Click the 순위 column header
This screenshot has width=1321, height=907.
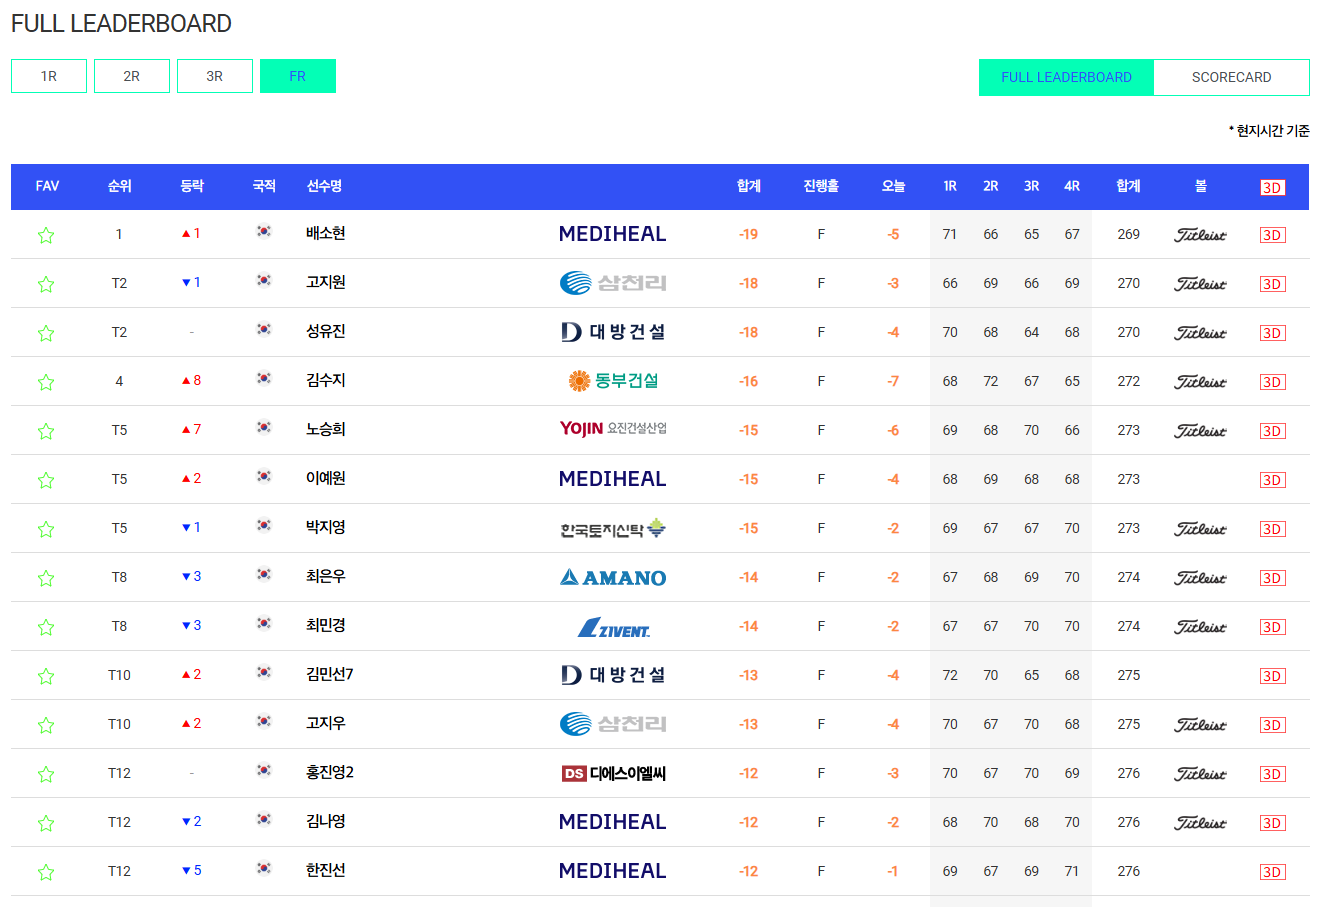coord(119,186)
